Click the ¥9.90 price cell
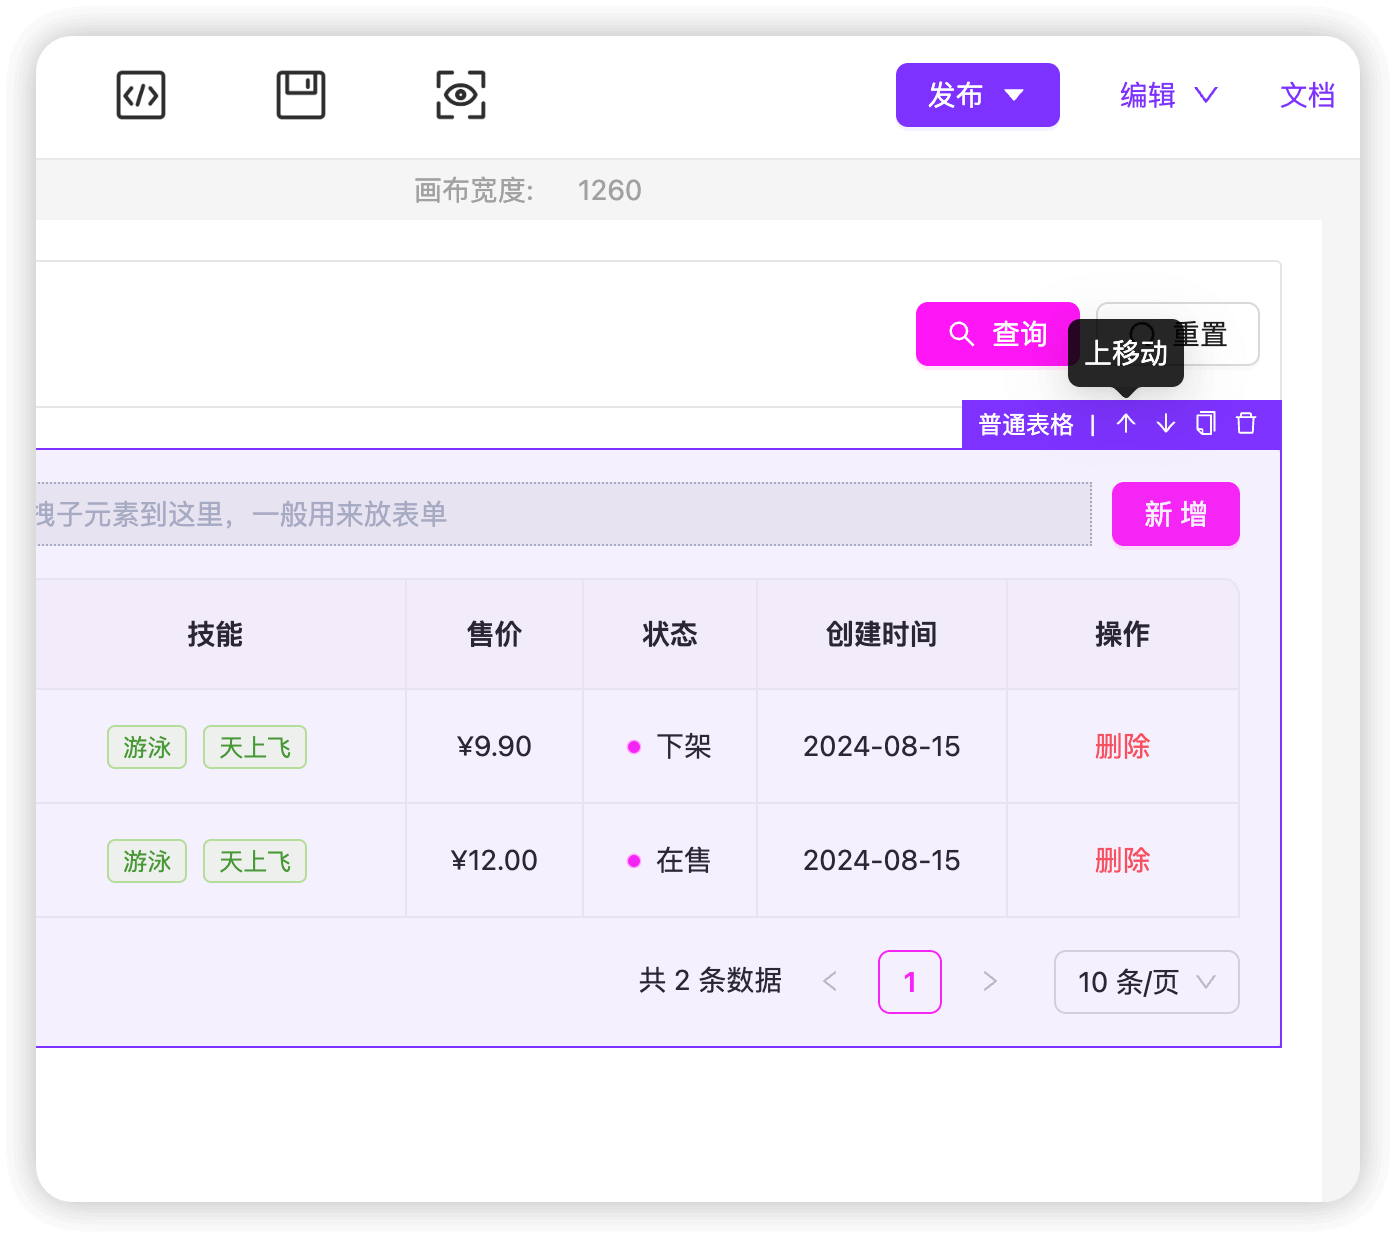This screenshot has height=1238, width=1396. [x=494, y=746]
